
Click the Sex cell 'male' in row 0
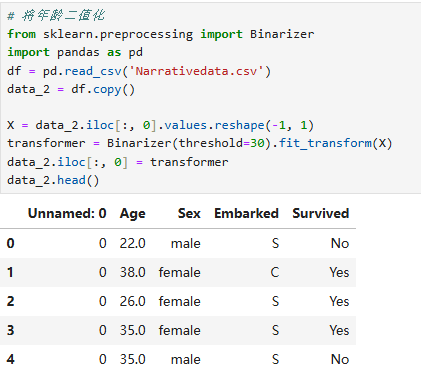[x=186, y=243]
